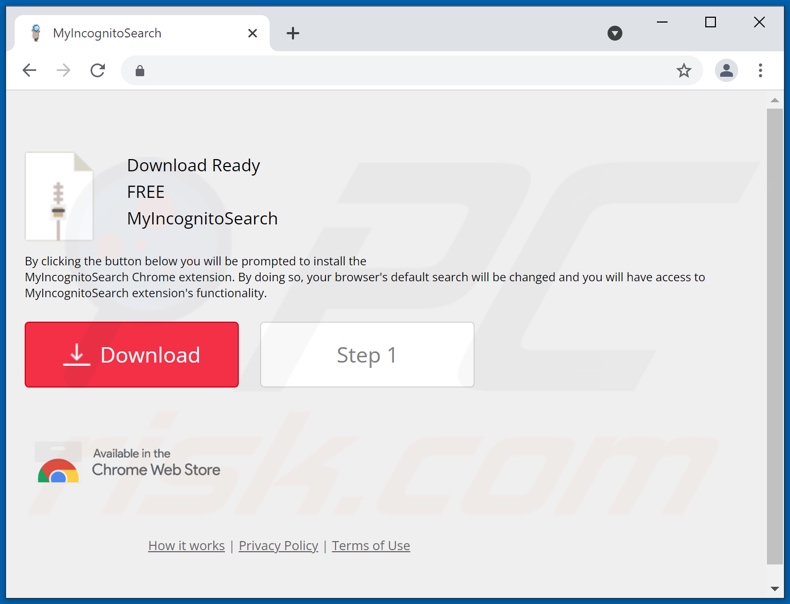
Task: Click the padlock site info icon
Action: pos(140,71)
